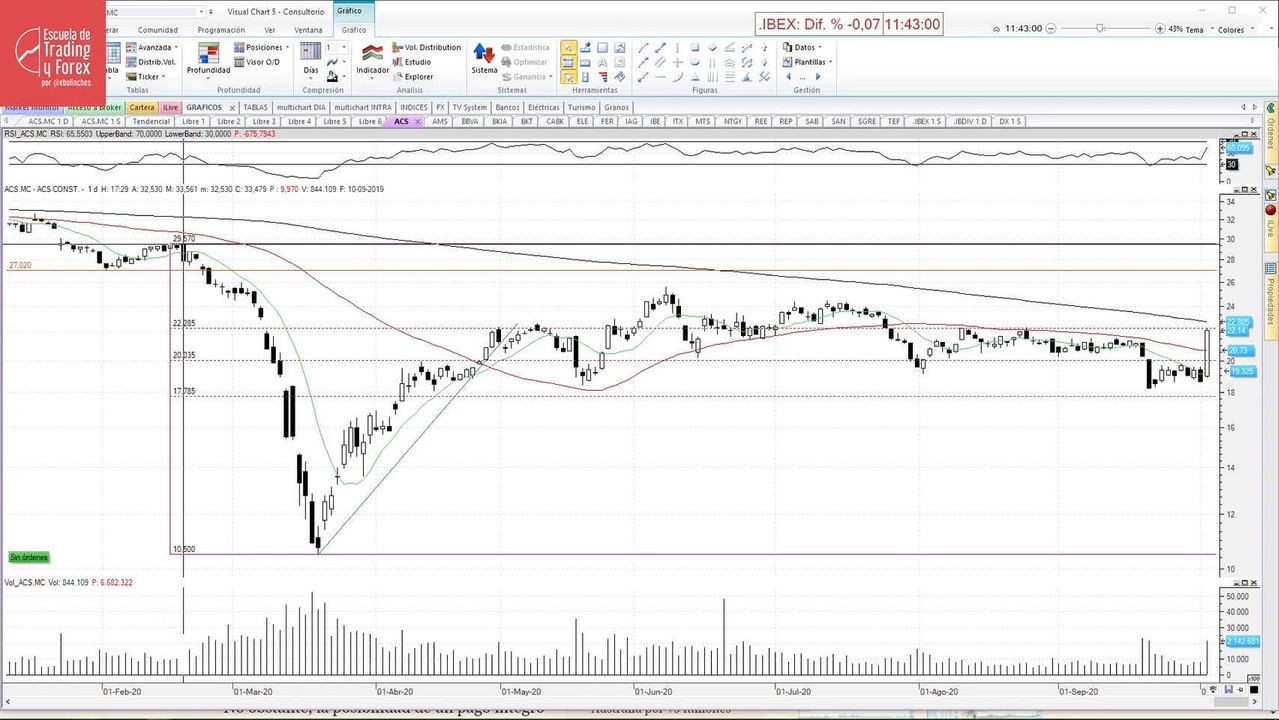Select the pointer tool in Herramientas
The image size is (1279, 720).
click(x=568, y=47)
